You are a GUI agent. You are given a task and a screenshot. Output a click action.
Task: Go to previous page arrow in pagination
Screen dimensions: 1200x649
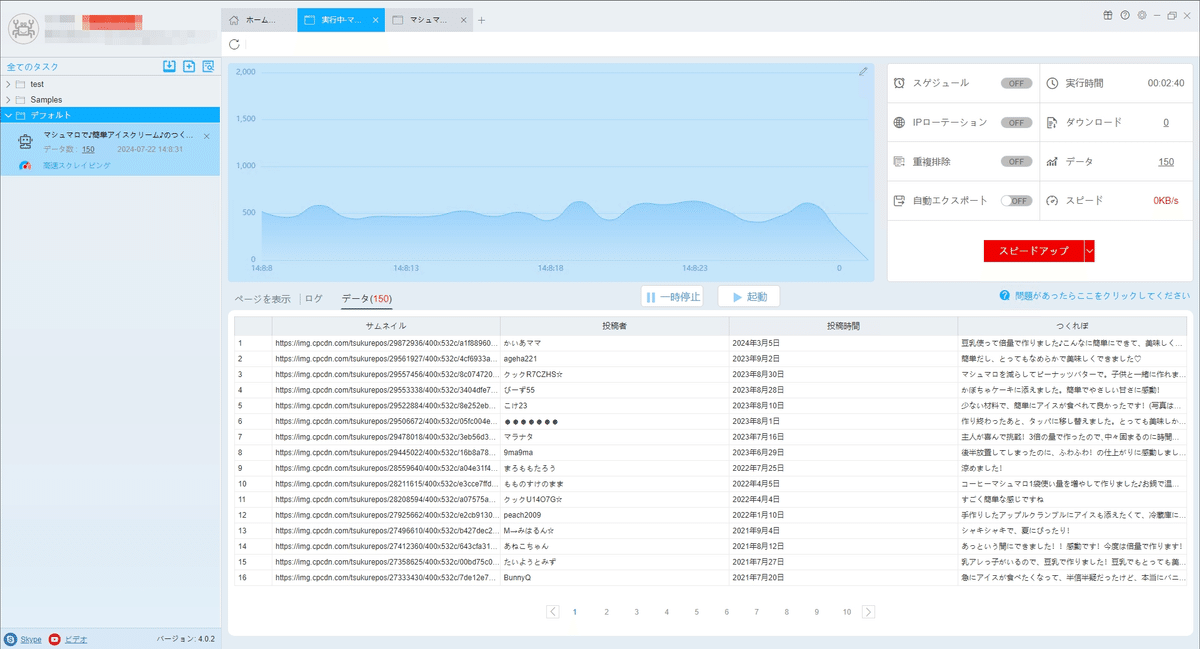[x=553, y=611]
